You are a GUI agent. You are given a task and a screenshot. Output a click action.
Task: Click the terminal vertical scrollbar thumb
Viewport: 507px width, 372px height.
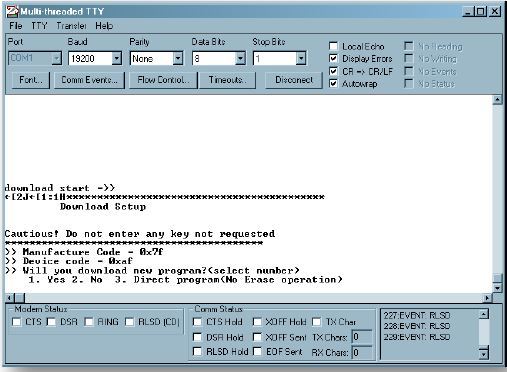coord(497,278)
